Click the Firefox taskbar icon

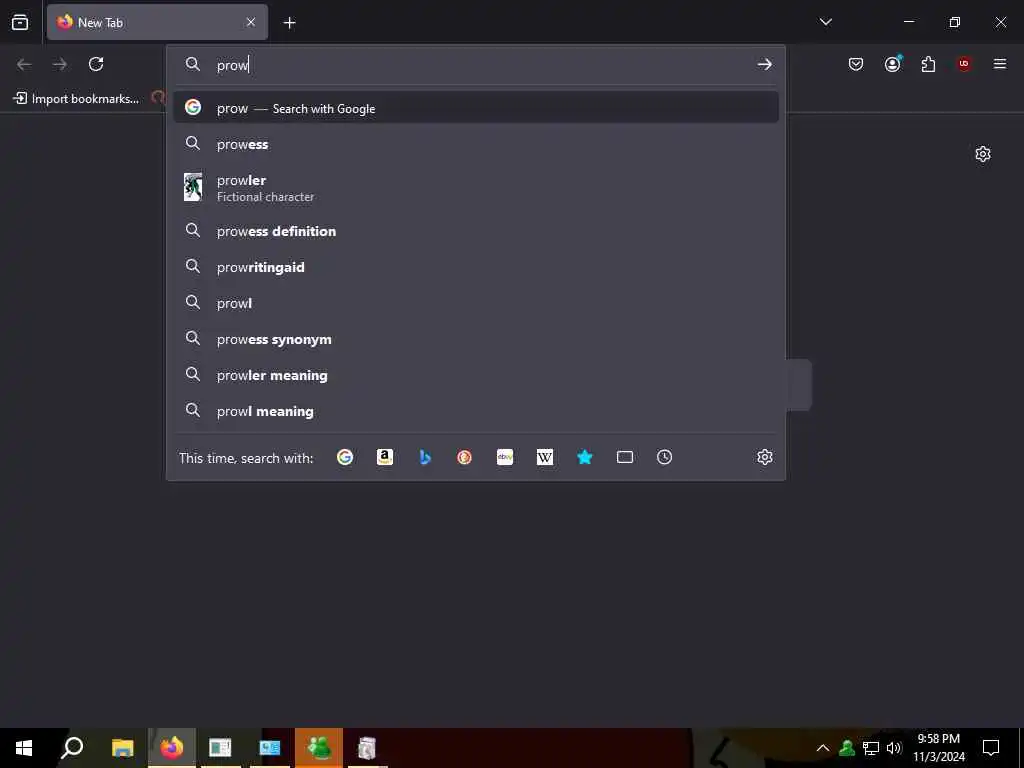(172, 748)
